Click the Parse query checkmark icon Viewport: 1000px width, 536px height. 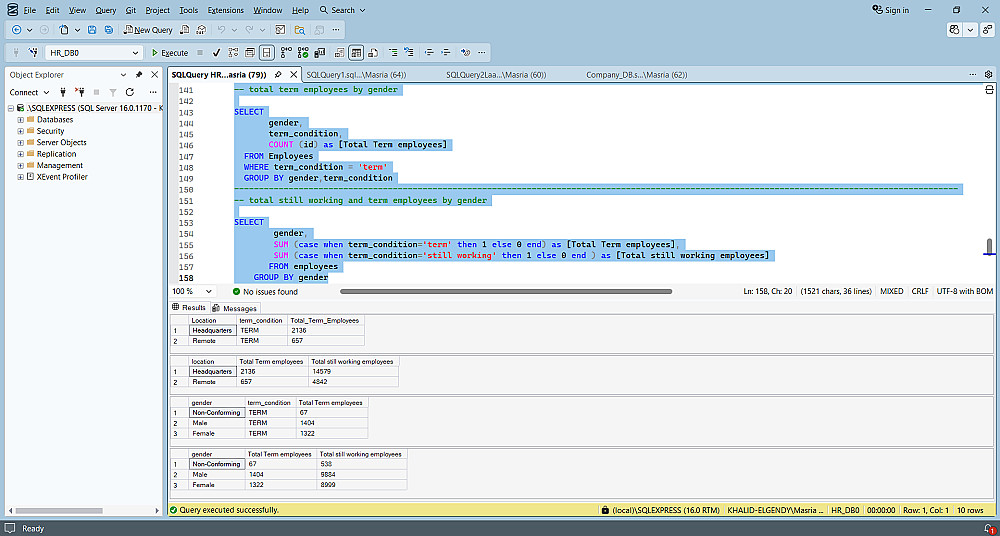click(x=216, y=52)
